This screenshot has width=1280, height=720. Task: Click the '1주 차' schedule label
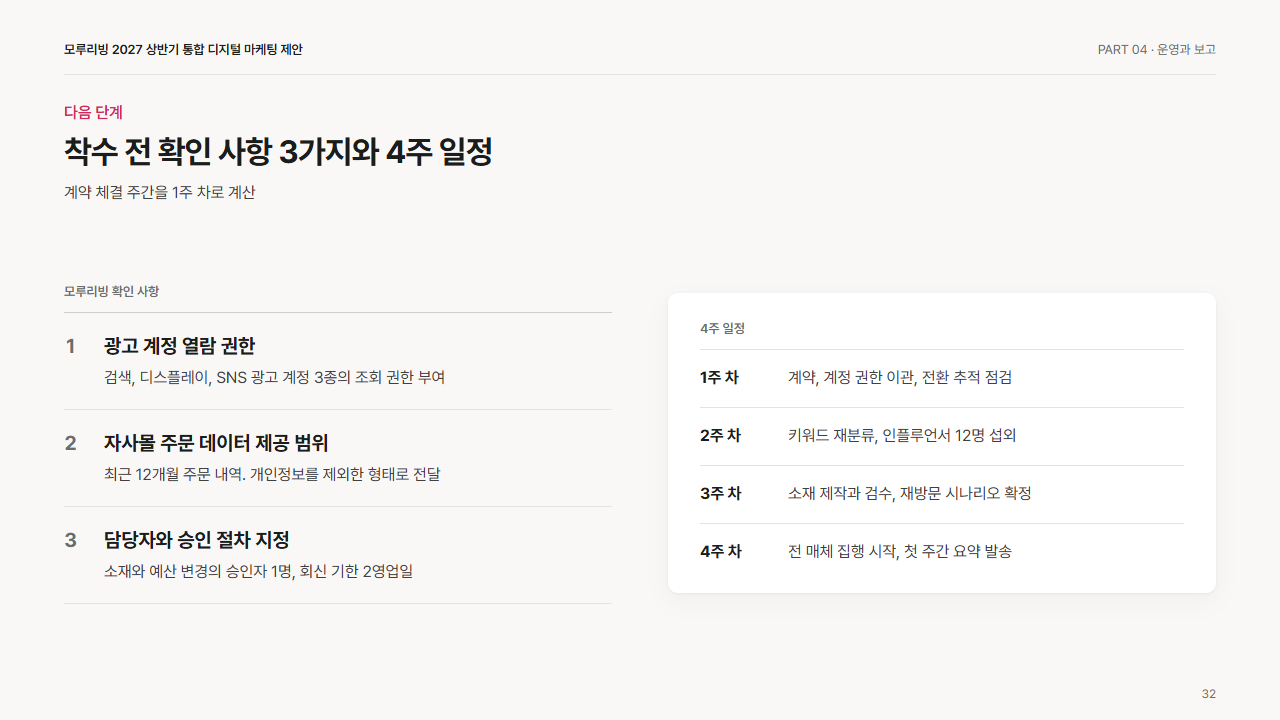(719, 378)
